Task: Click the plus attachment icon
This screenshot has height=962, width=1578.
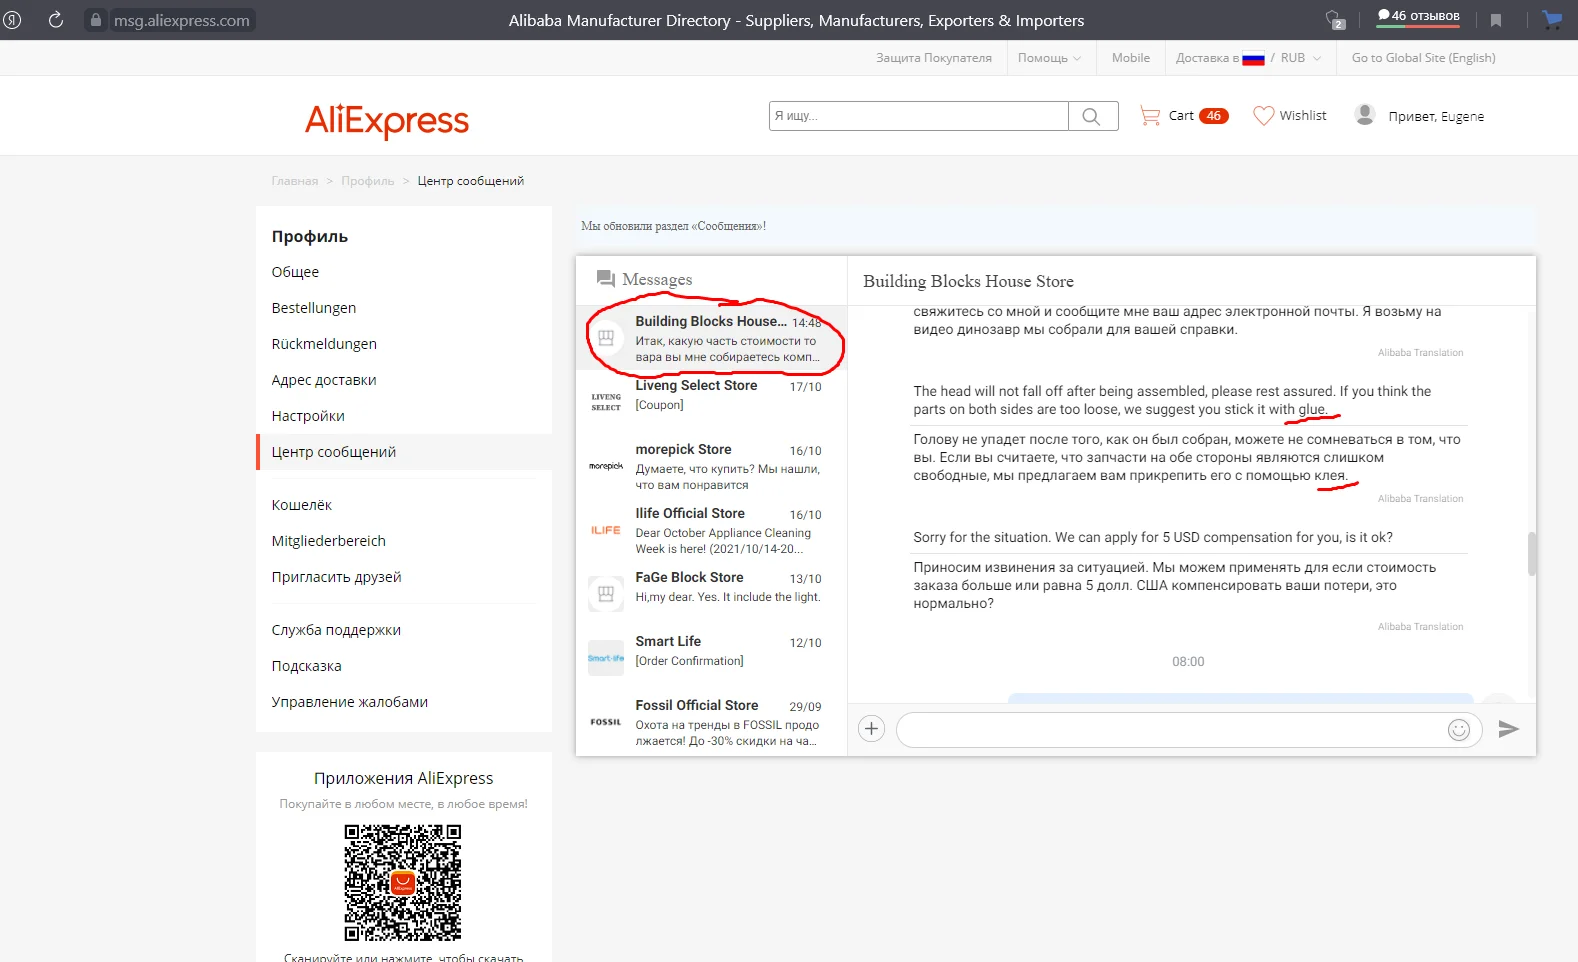Action: pos(872,729)
